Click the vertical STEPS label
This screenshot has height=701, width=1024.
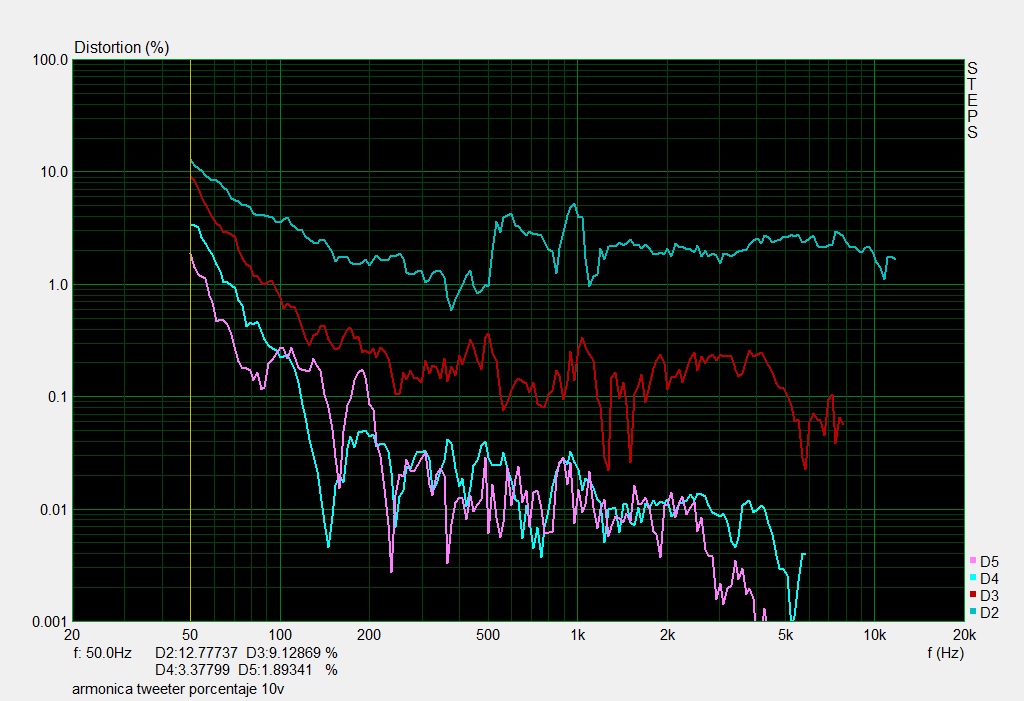click(972, 100)
